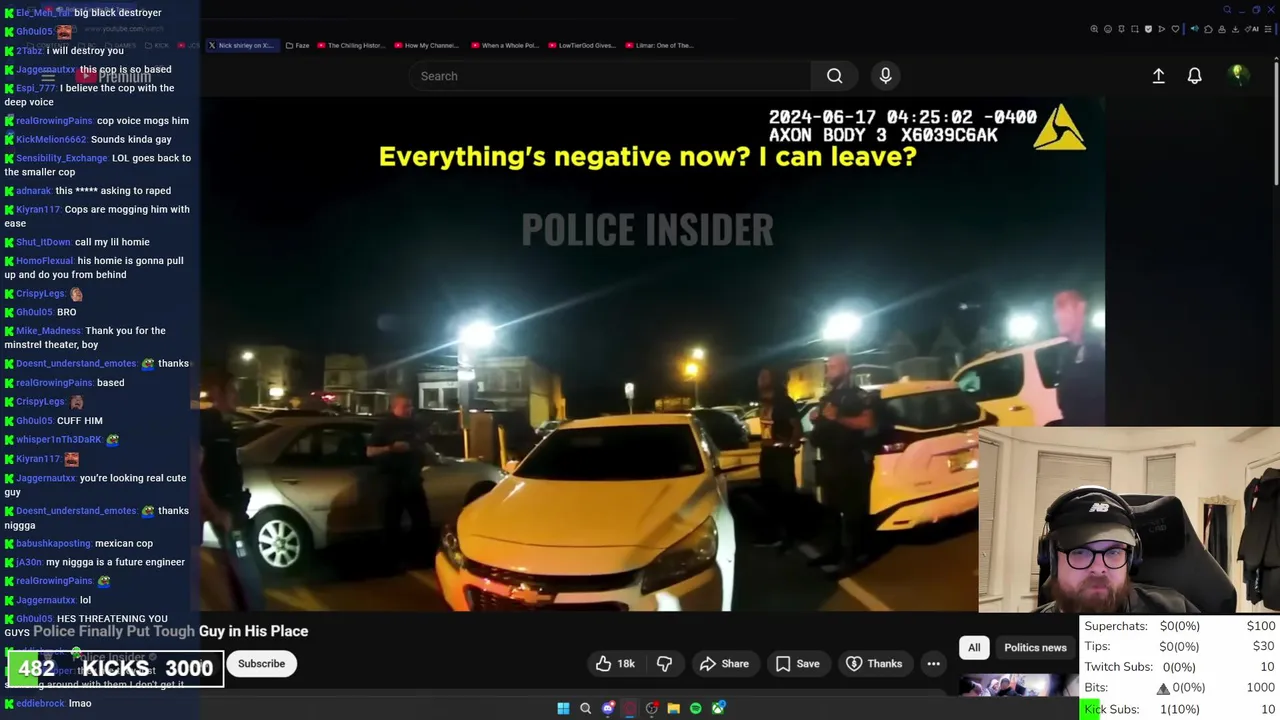Image resolution: width=1280 pixels, height=720 pixels.
Task: Open Xbox app from the taskbar
Action: [x=718, y=708]
